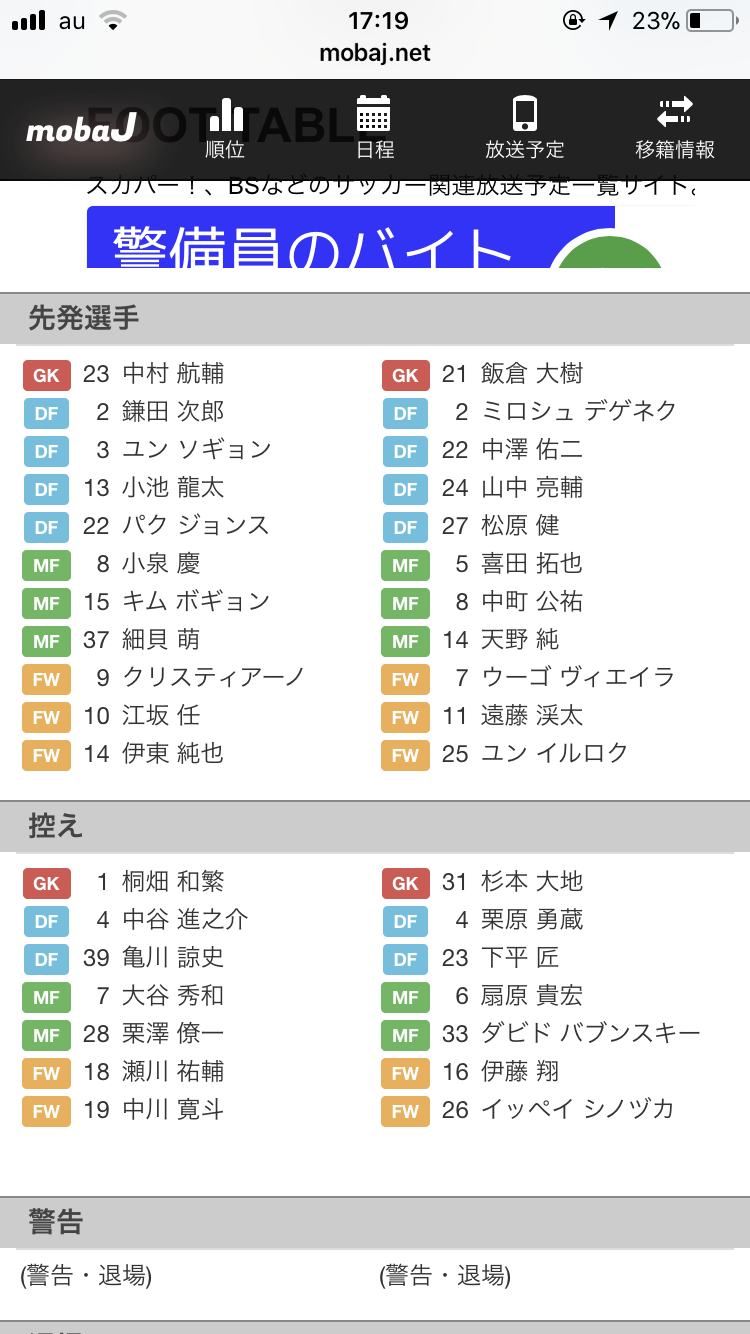Tap the mobaj.net address bar
750x1334 pixels.
click(x=375, y=53)
